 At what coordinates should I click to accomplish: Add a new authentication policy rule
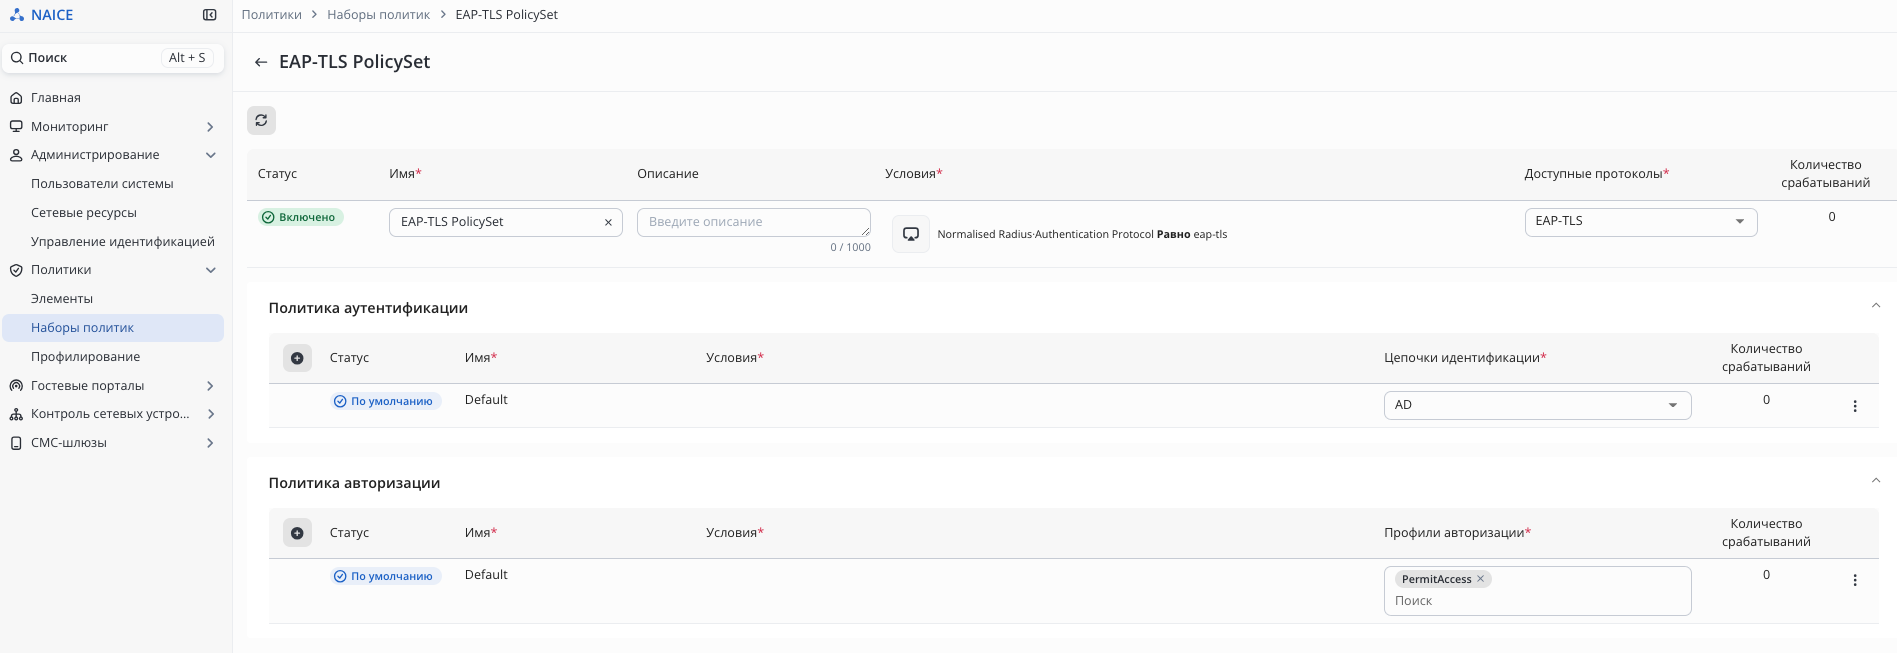click(297, 358)
